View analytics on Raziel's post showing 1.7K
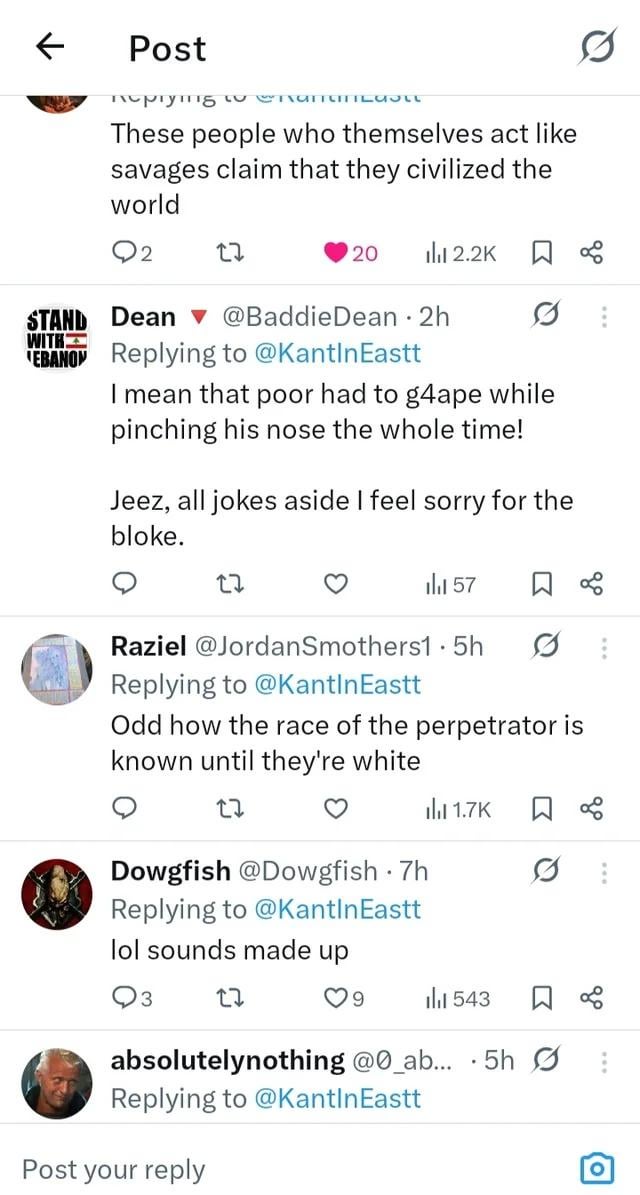 click(x=457, y=809)
